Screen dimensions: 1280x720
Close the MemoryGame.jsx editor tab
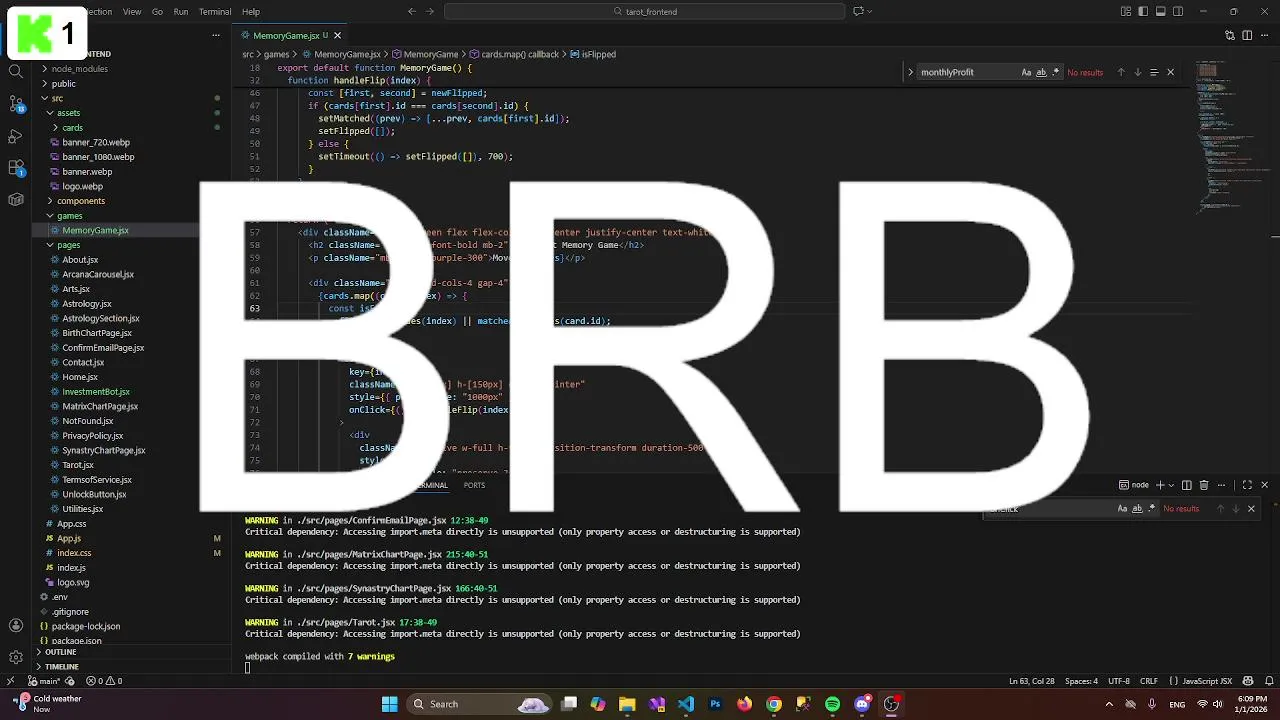coord(337,35)
